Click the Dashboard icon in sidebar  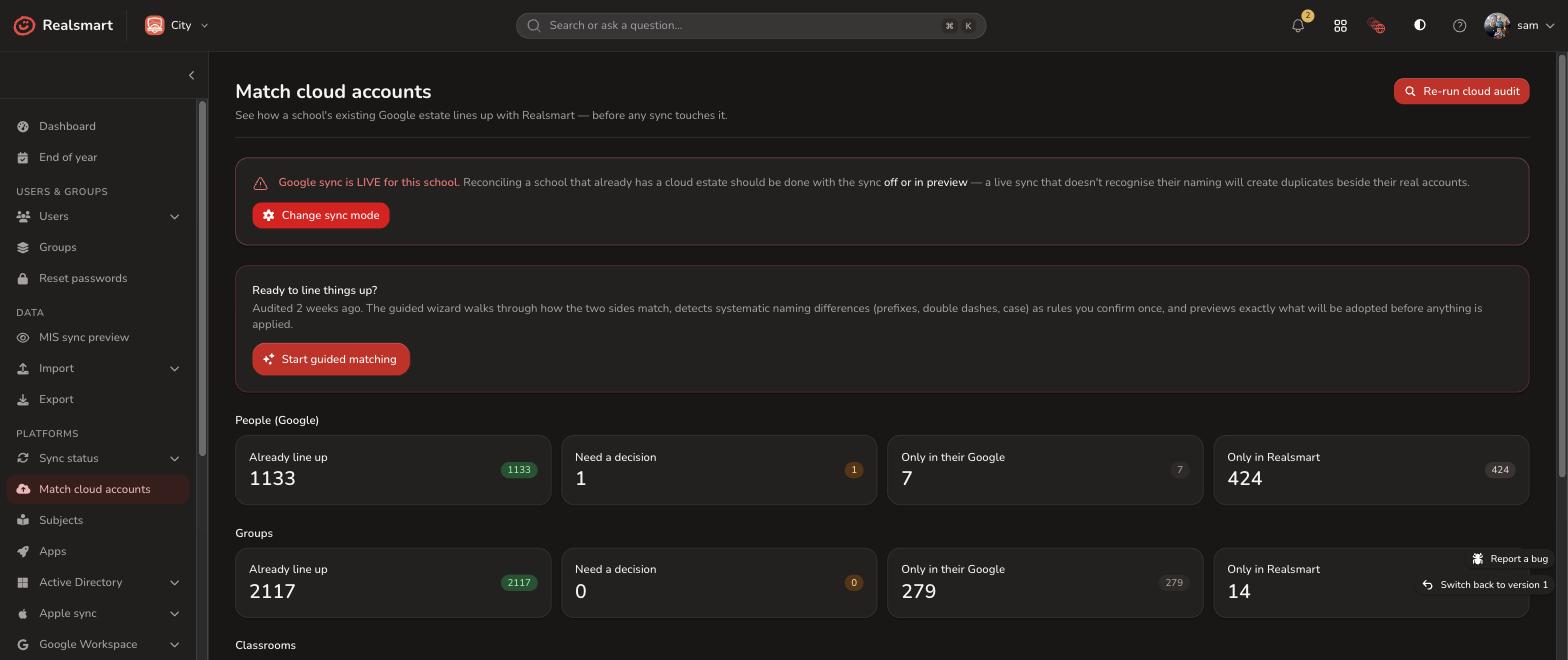point(23,126)
